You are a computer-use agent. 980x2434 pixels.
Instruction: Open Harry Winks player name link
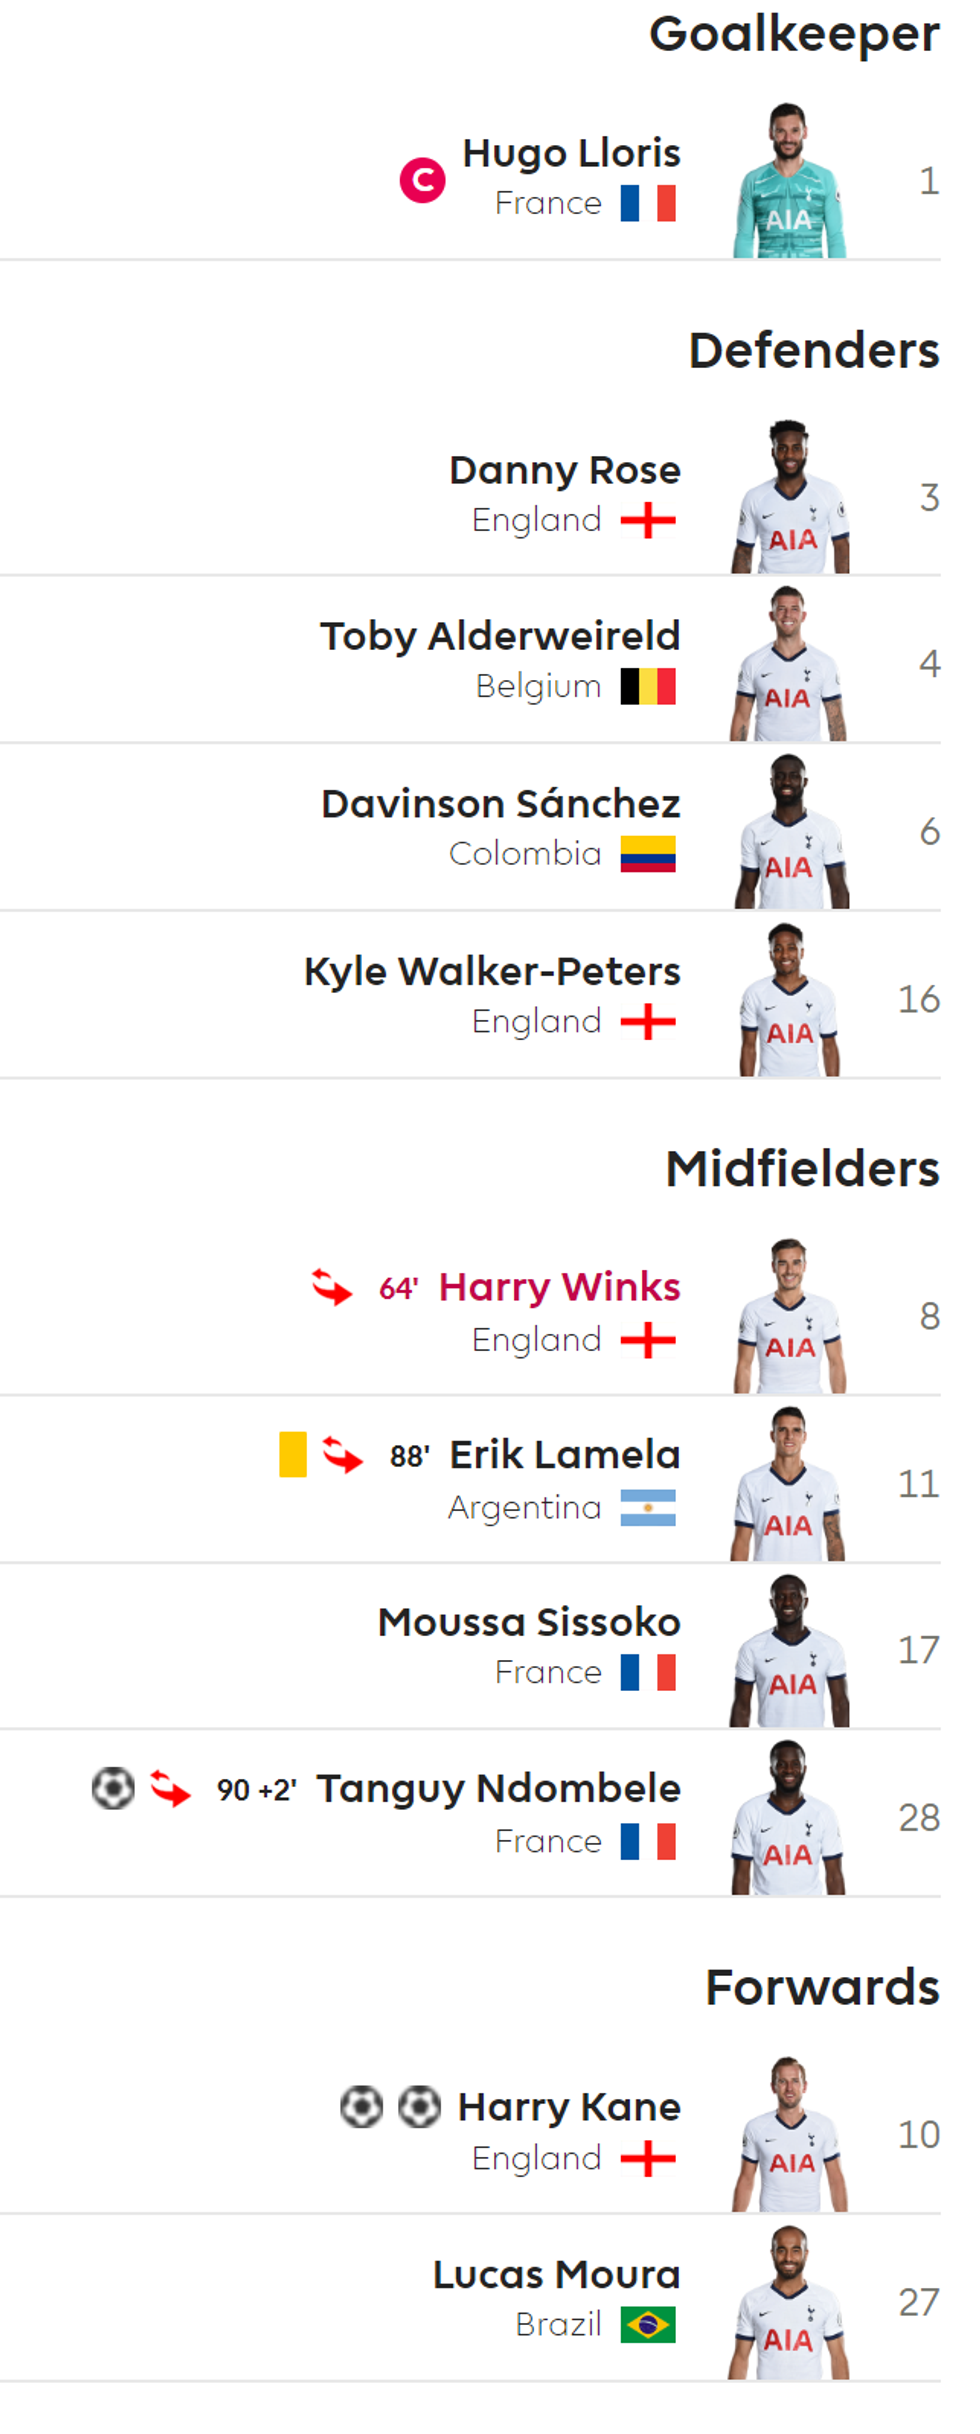pyautogui.click(x=559, y=1287)
